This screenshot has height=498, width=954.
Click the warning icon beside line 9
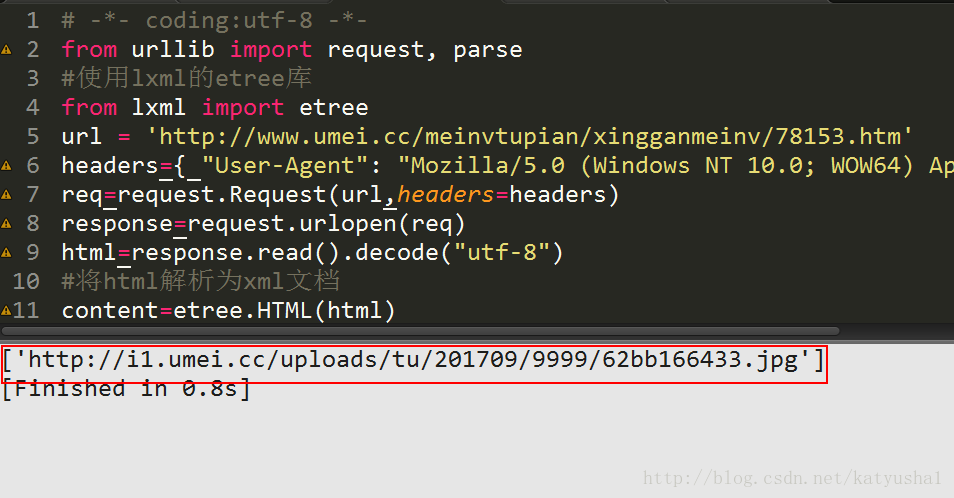[x=6, y=252]
